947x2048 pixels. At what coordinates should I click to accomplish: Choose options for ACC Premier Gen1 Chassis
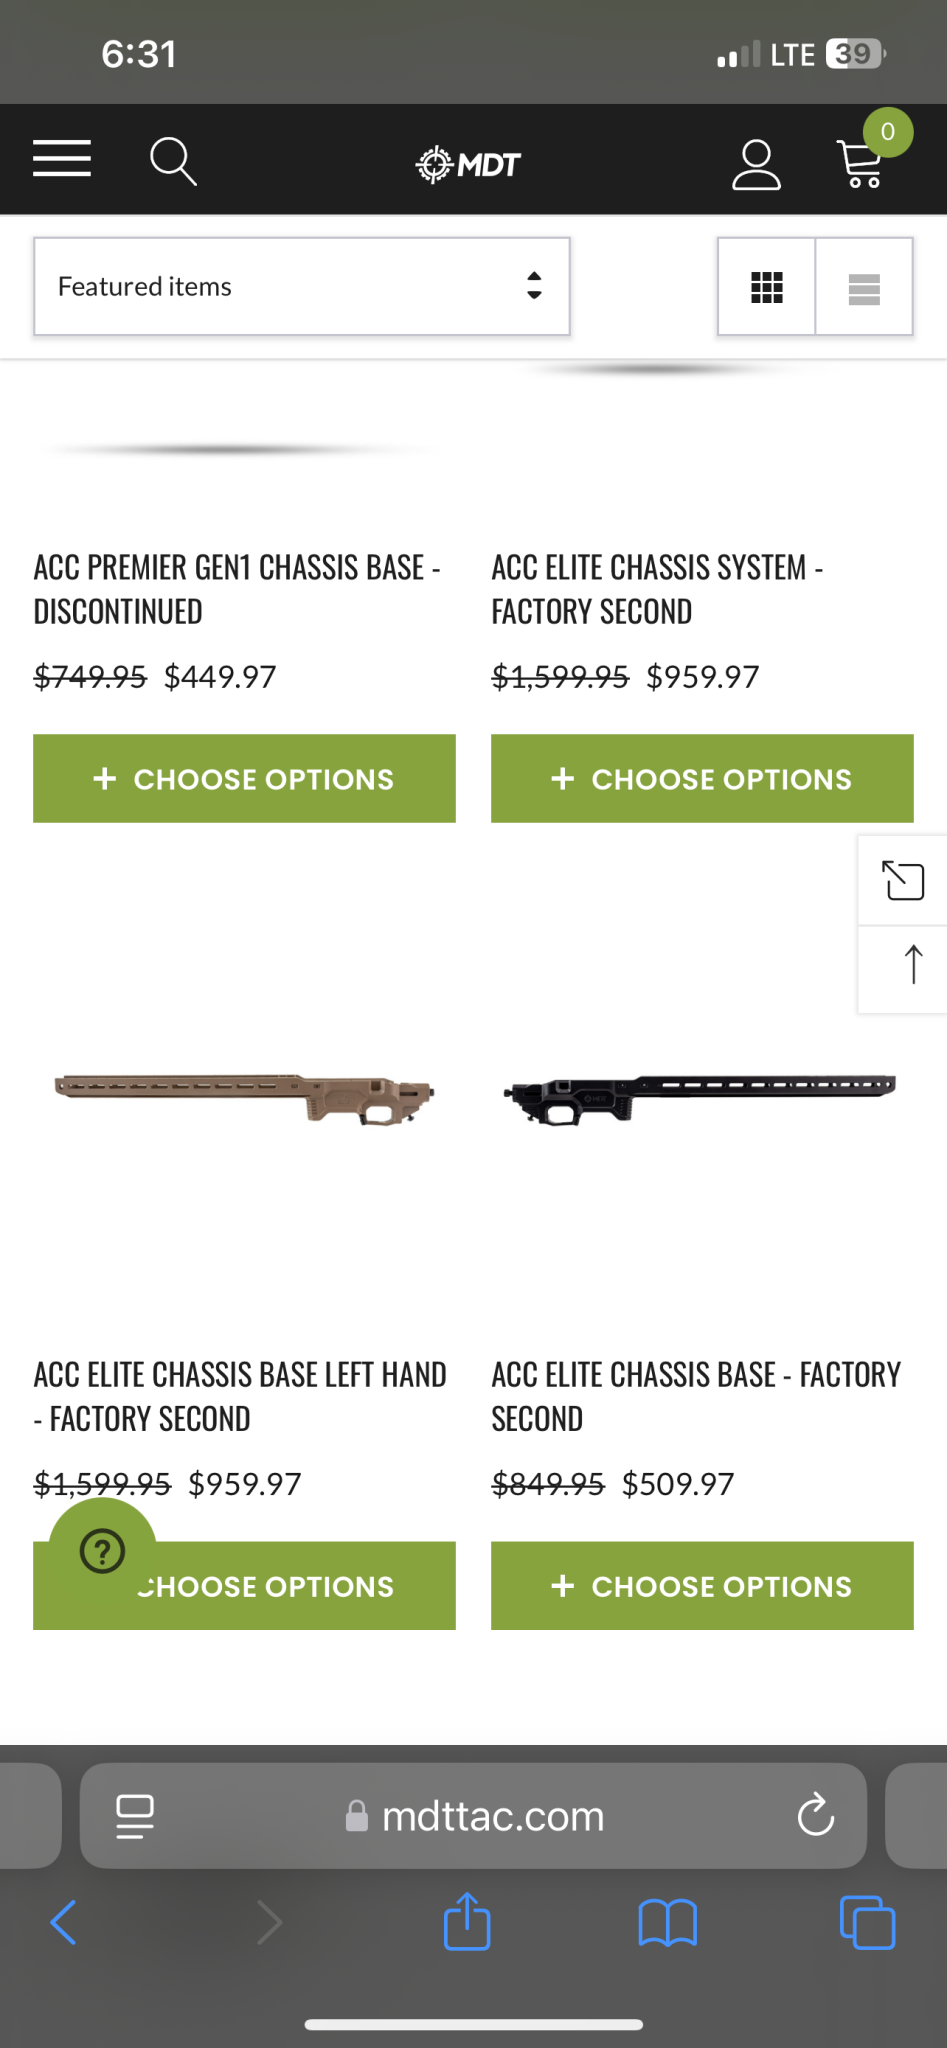[x=244, y=779]
